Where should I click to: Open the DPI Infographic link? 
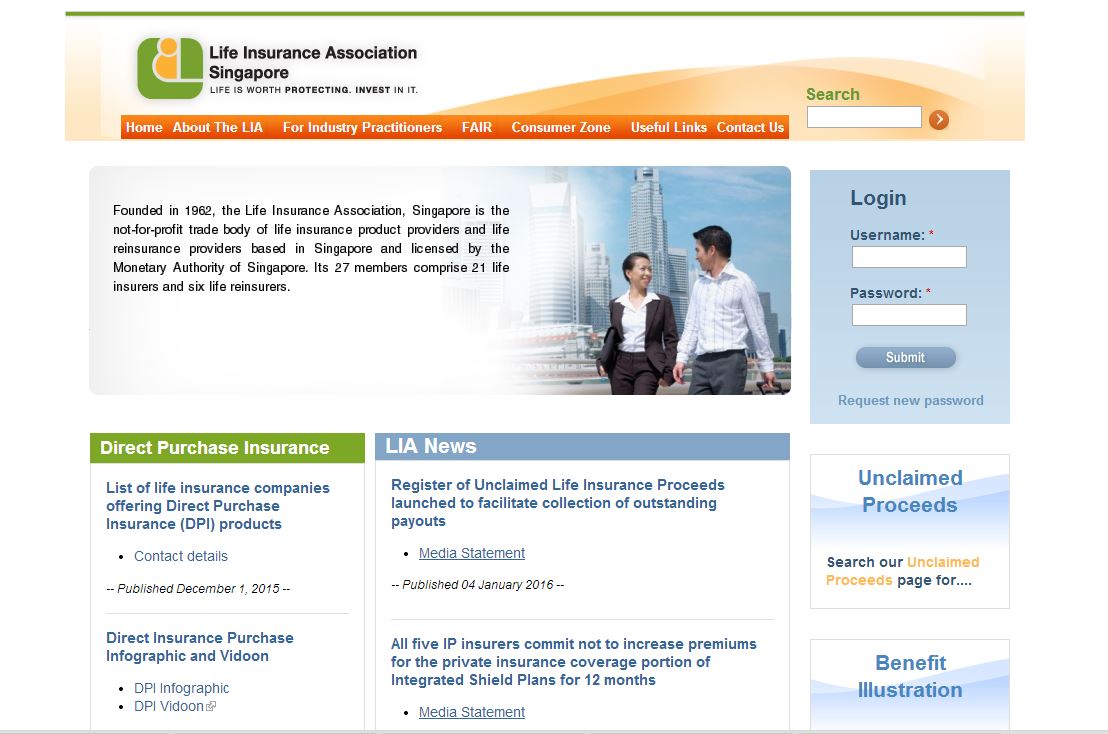coord(181,688)
